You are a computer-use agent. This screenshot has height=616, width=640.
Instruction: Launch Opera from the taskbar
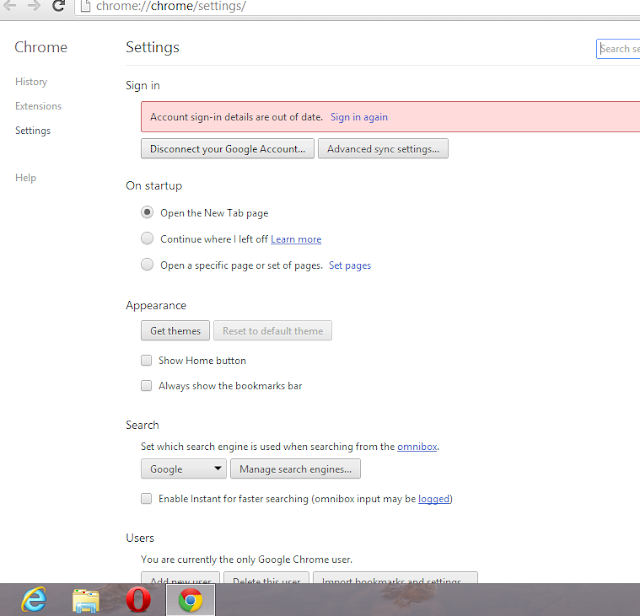pos(138,599)
